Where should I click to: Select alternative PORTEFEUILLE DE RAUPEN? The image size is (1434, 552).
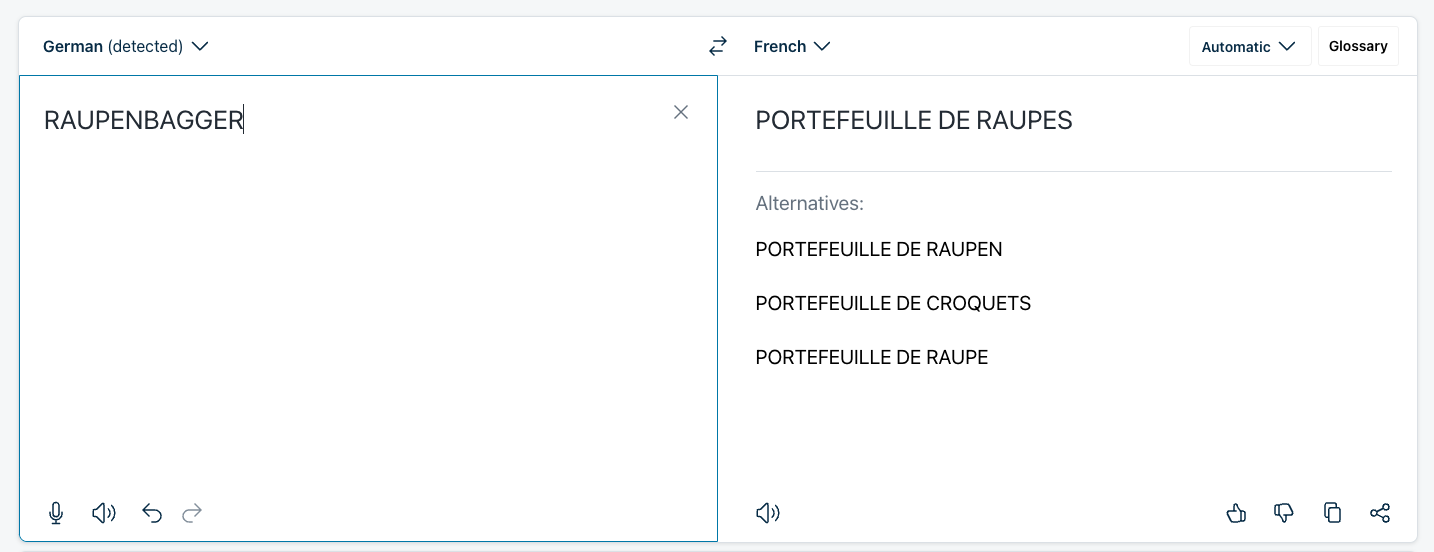[878, 249]
